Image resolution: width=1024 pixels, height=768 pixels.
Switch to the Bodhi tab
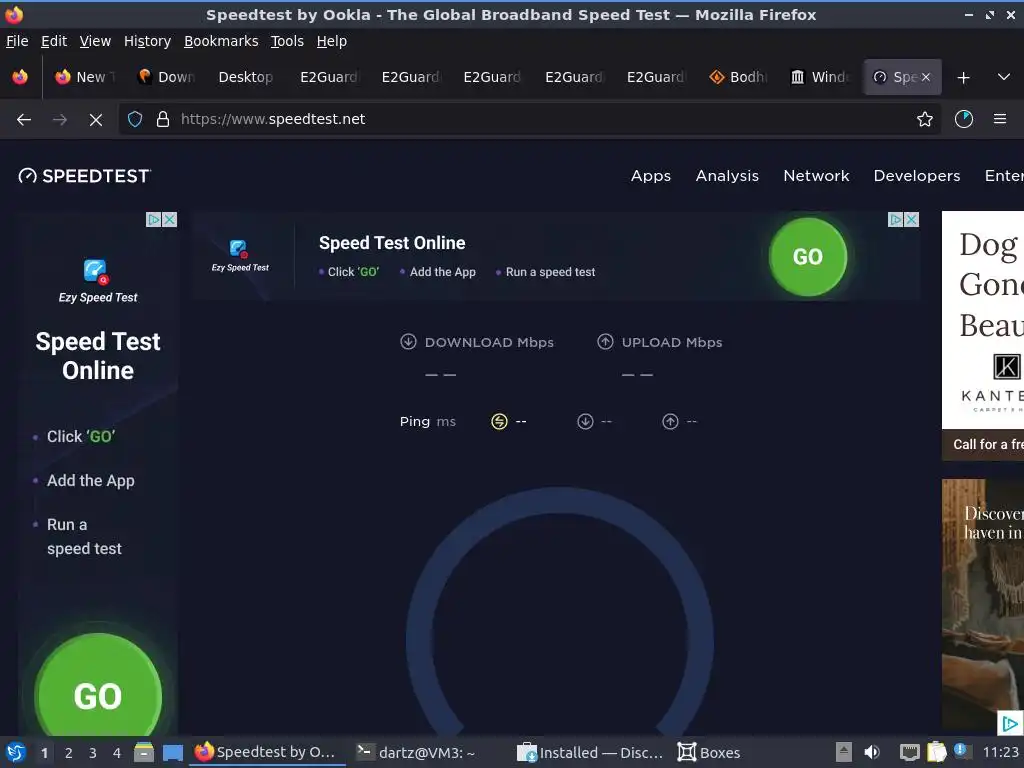[x=737, y=77]
